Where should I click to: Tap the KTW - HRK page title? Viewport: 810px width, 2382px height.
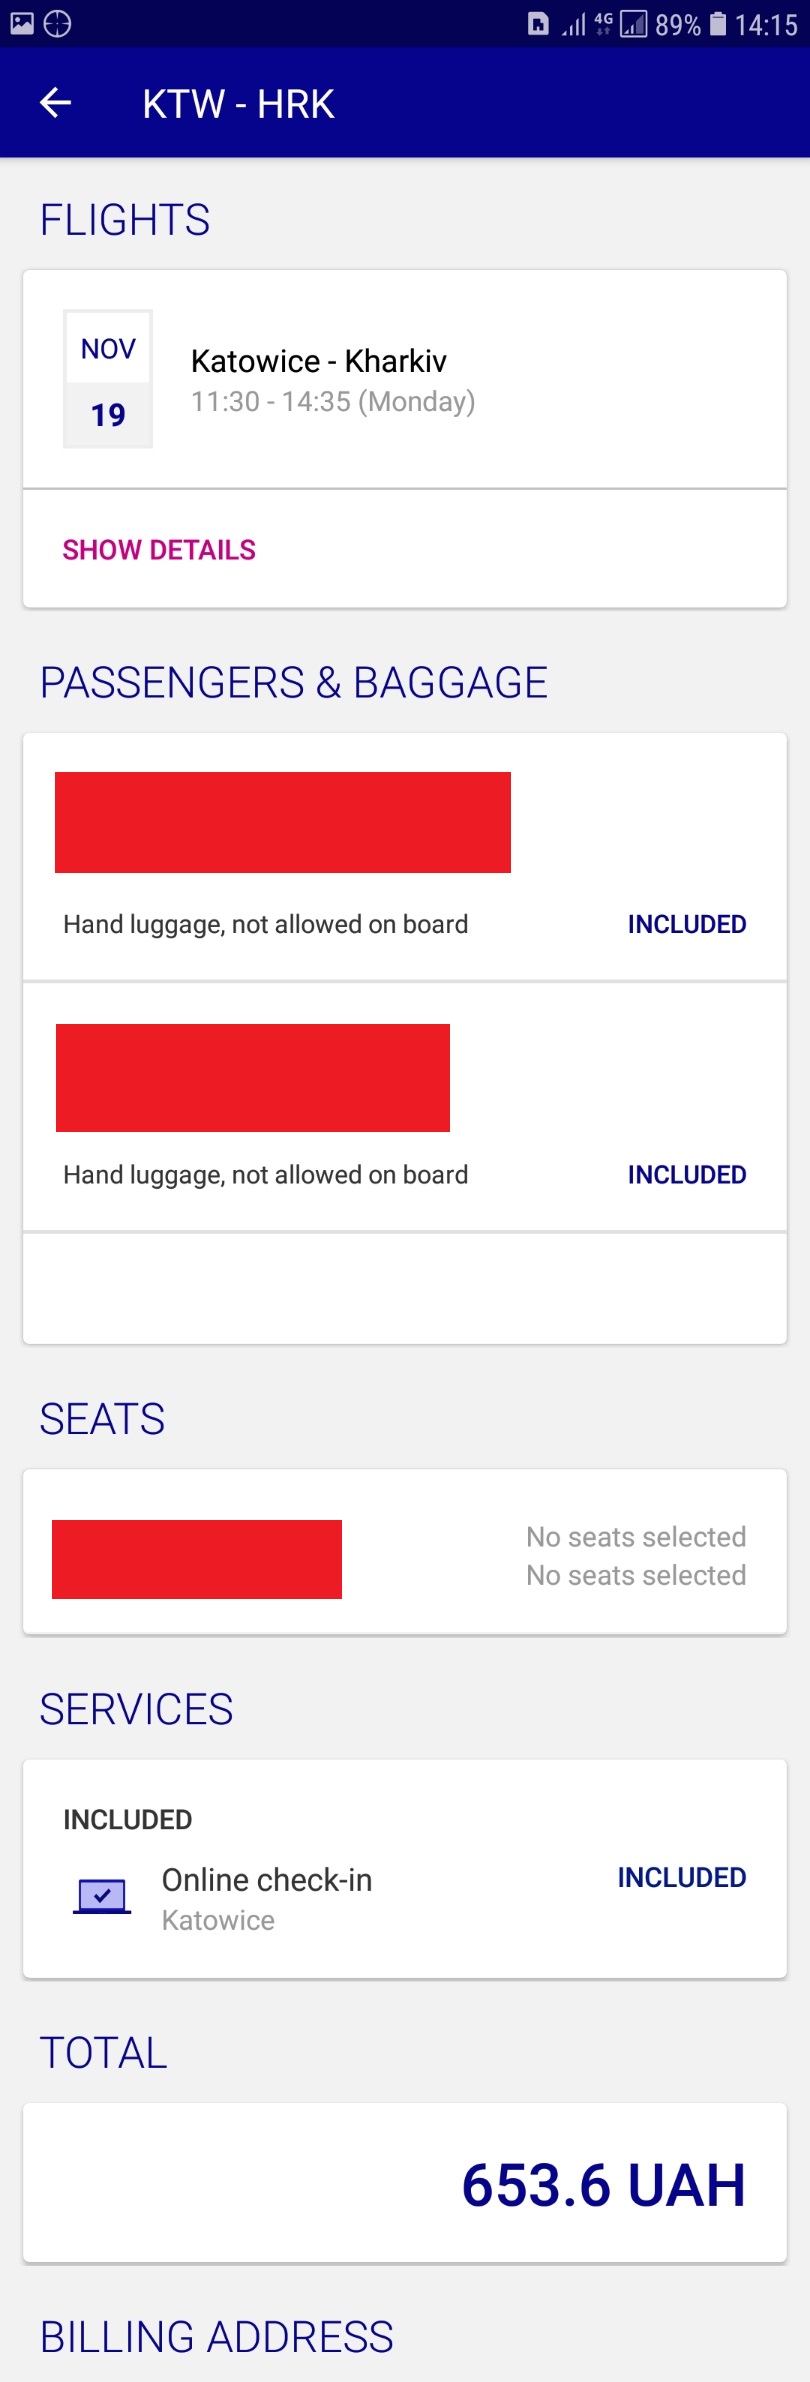(238, 104)
